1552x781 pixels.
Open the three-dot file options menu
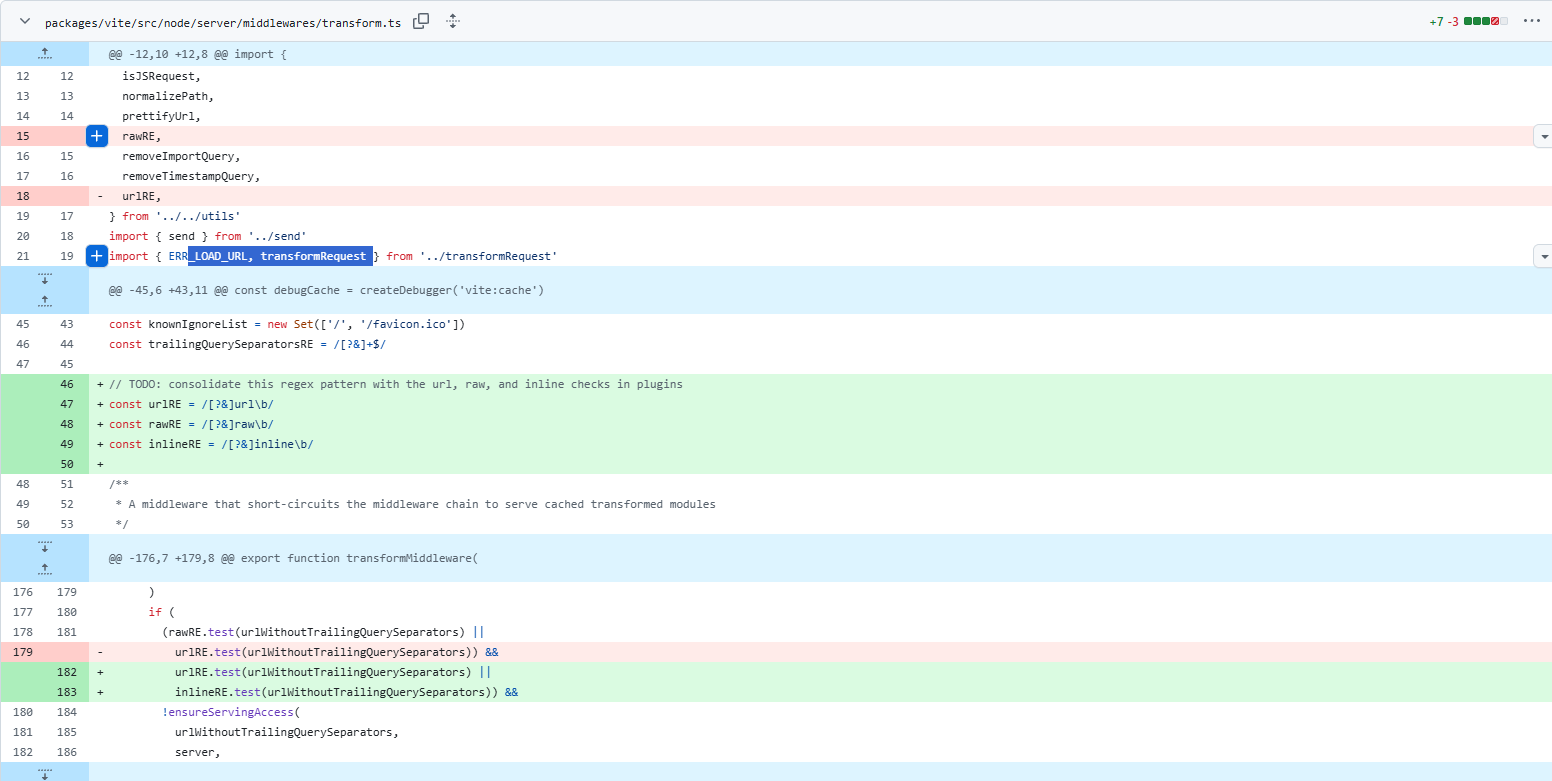(x=1530, y=21)
